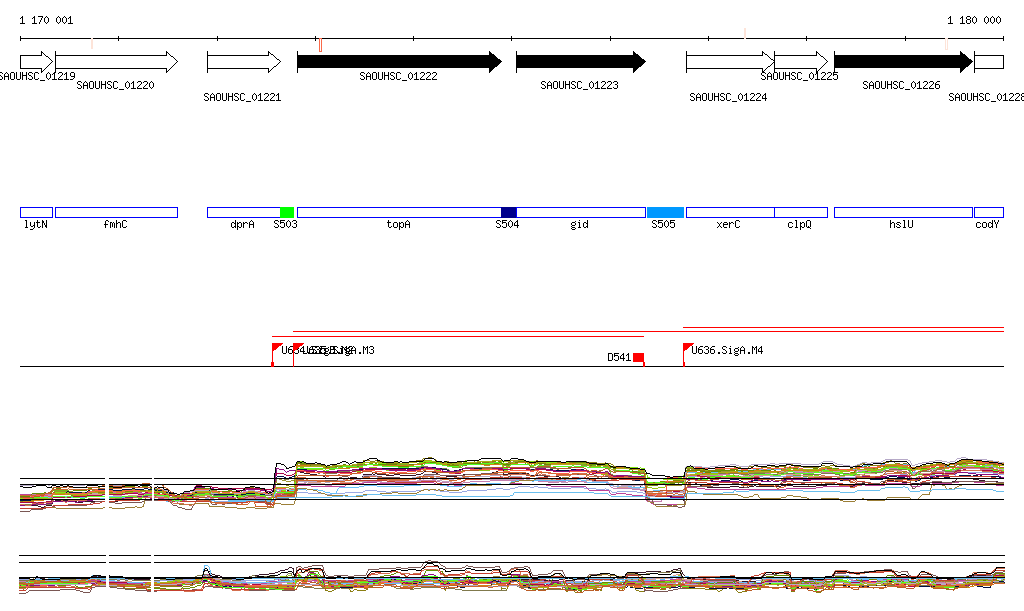Click the black SAOUHSC_01226 gene arrow
Viewport: 1024px width, 611px height.
pyautogui.click(x=902, y=62)
